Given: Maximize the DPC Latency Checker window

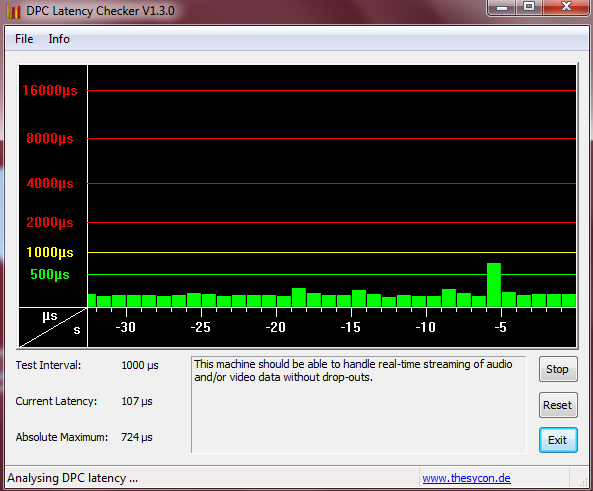Looking at the screenshot, I should point(529,7).
